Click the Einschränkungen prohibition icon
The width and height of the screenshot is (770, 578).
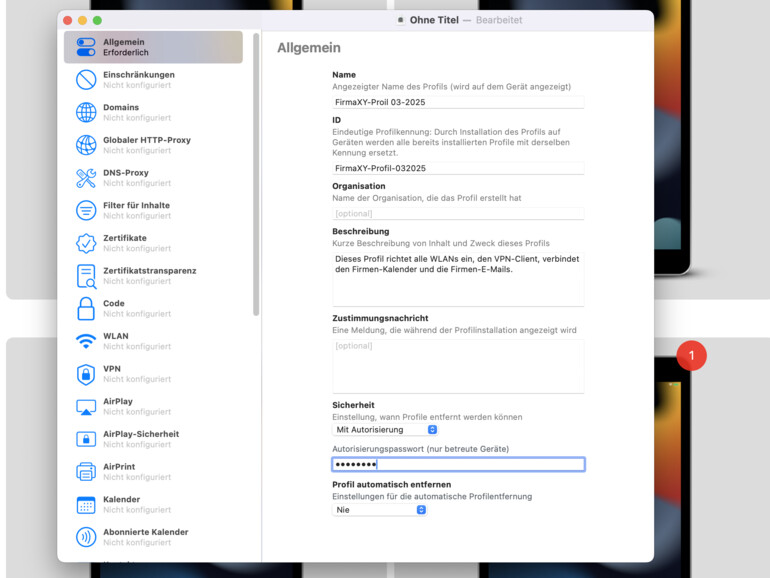86,80
